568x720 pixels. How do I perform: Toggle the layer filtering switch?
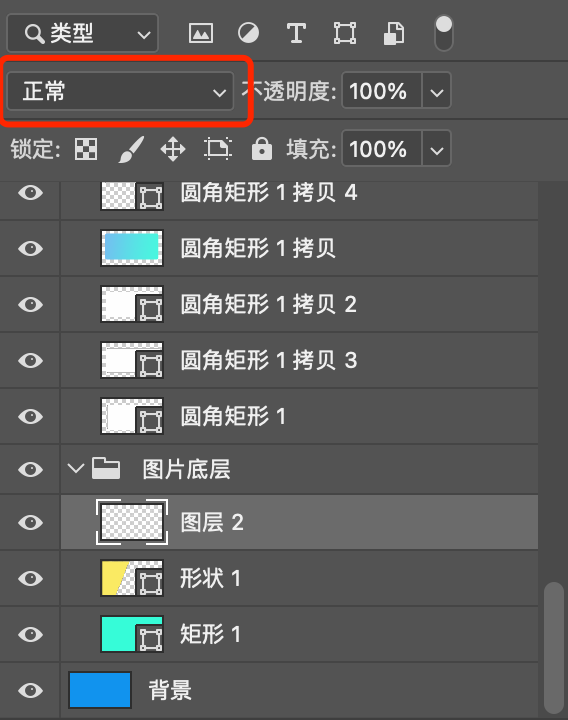tap(444, 33)
